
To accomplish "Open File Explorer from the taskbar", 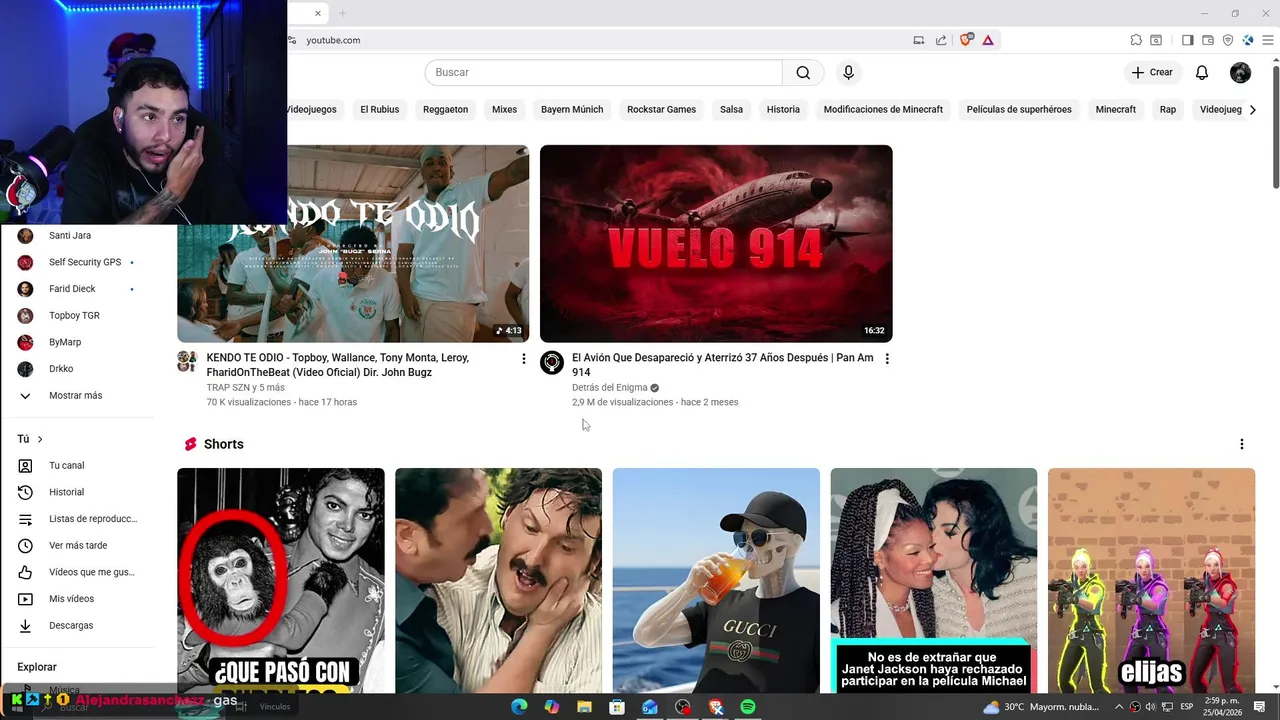I will coord(584,707).
